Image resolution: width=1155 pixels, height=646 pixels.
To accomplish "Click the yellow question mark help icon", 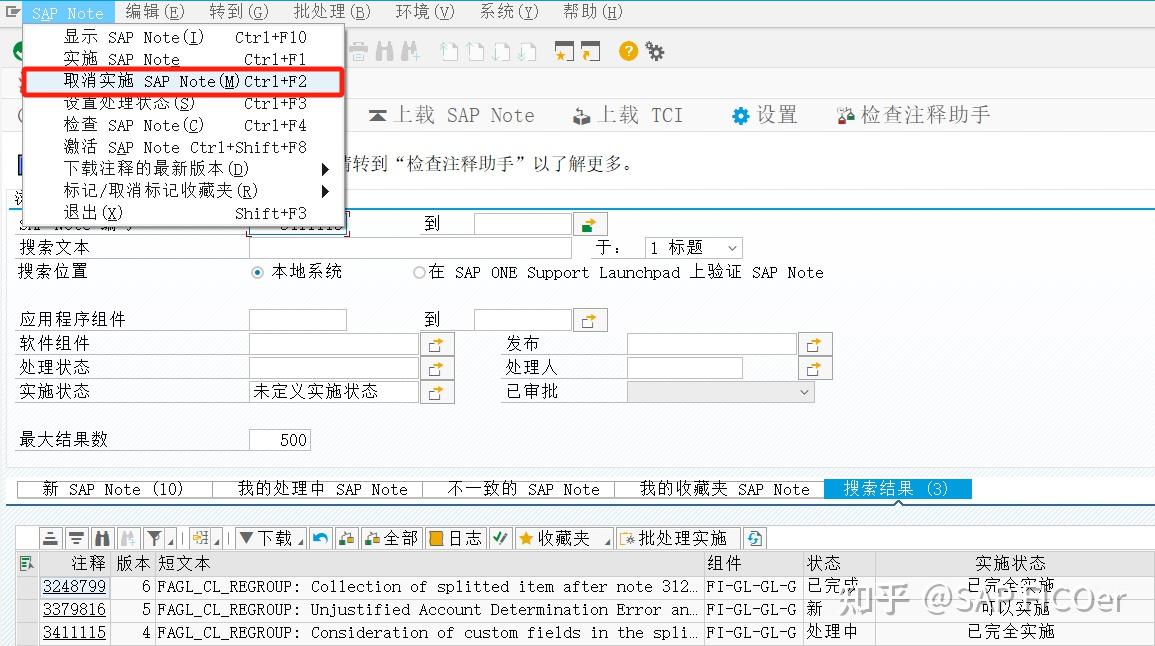I will point(627,50).
